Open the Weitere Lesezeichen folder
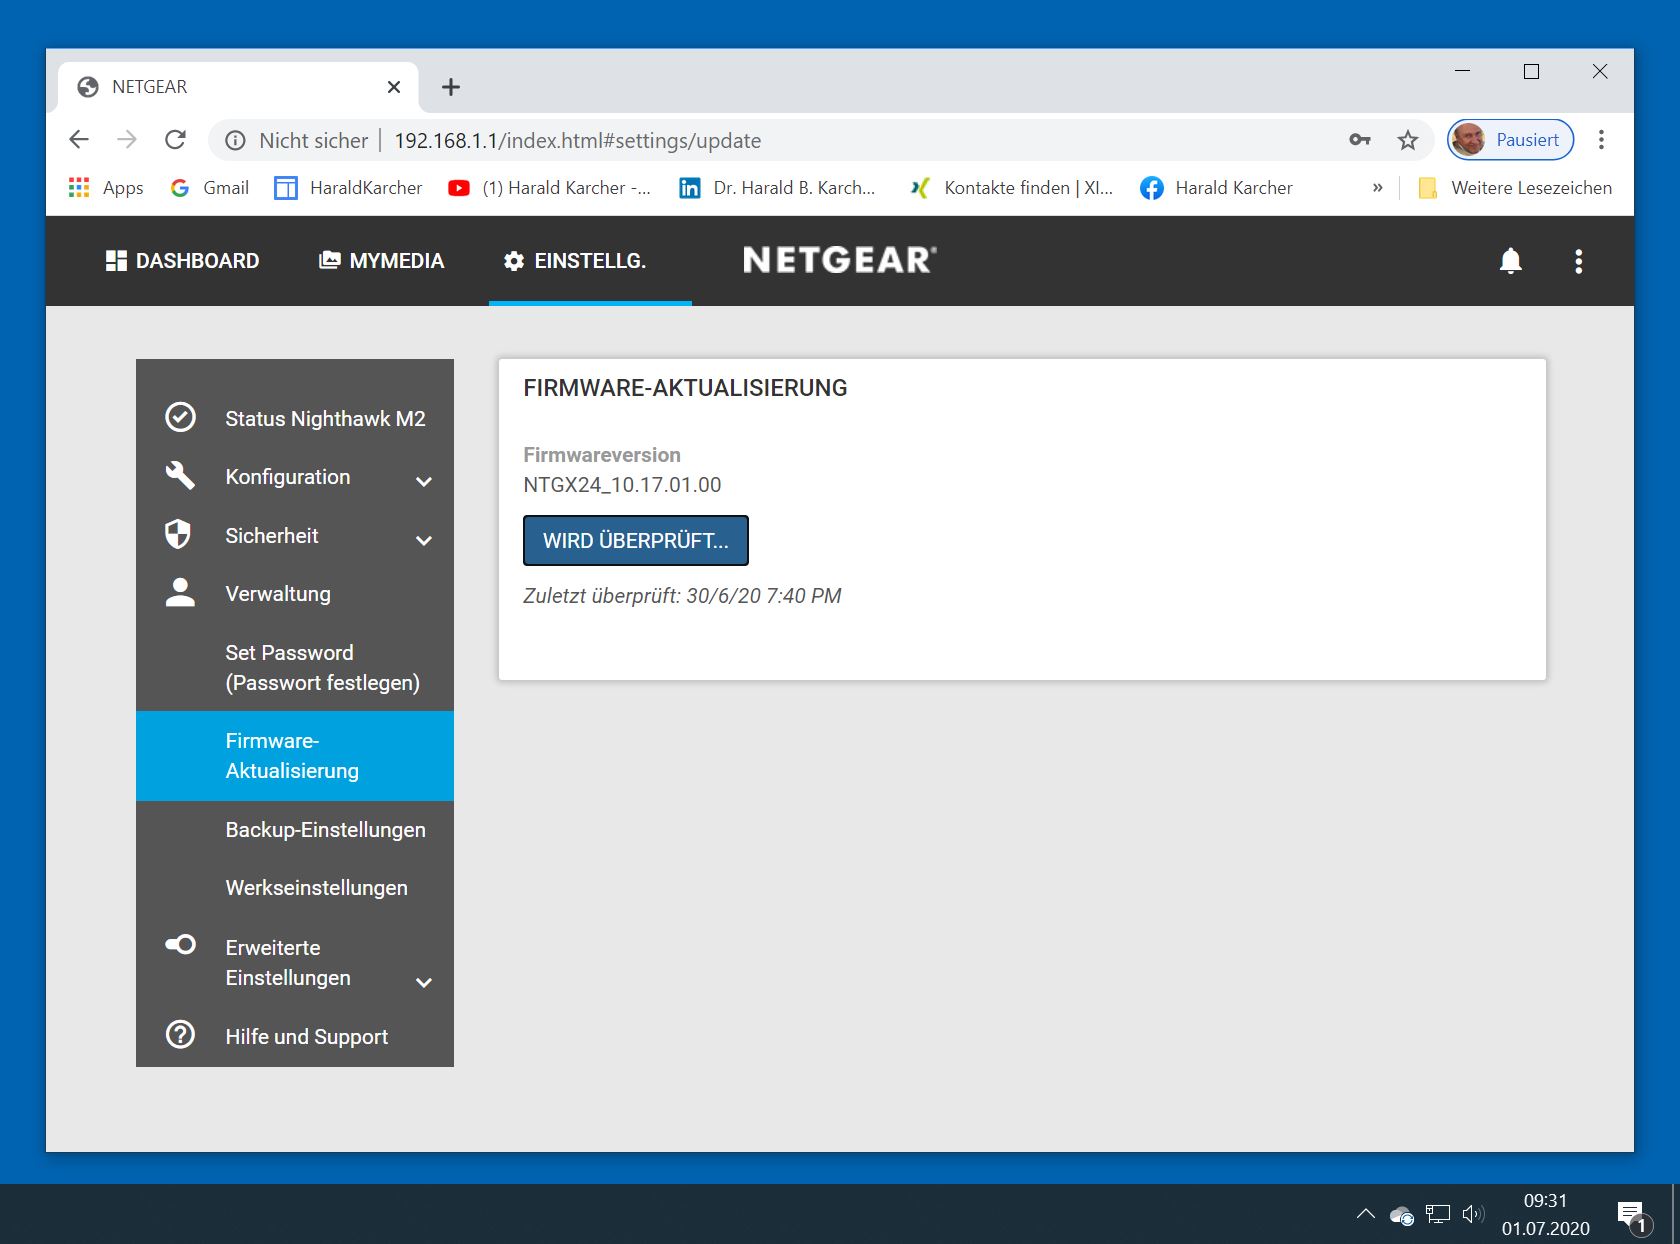The image size is (1680, 1244). click(x=1515, y=188)
